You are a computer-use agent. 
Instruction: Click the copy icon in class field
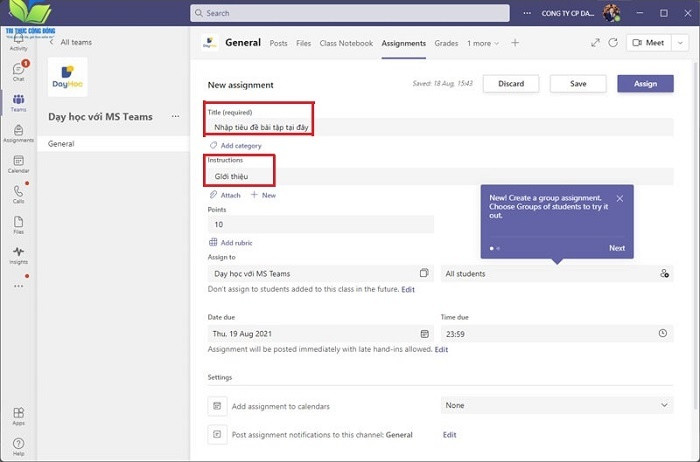(424, 273)
